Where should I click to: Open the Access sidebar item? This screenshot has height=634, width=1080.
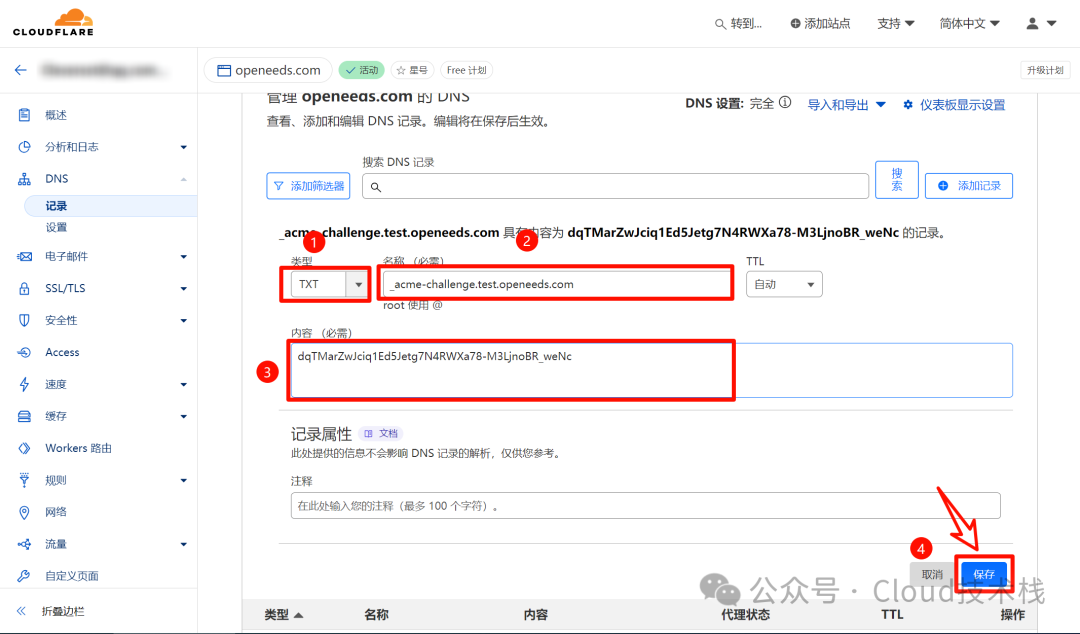[62, 352]
